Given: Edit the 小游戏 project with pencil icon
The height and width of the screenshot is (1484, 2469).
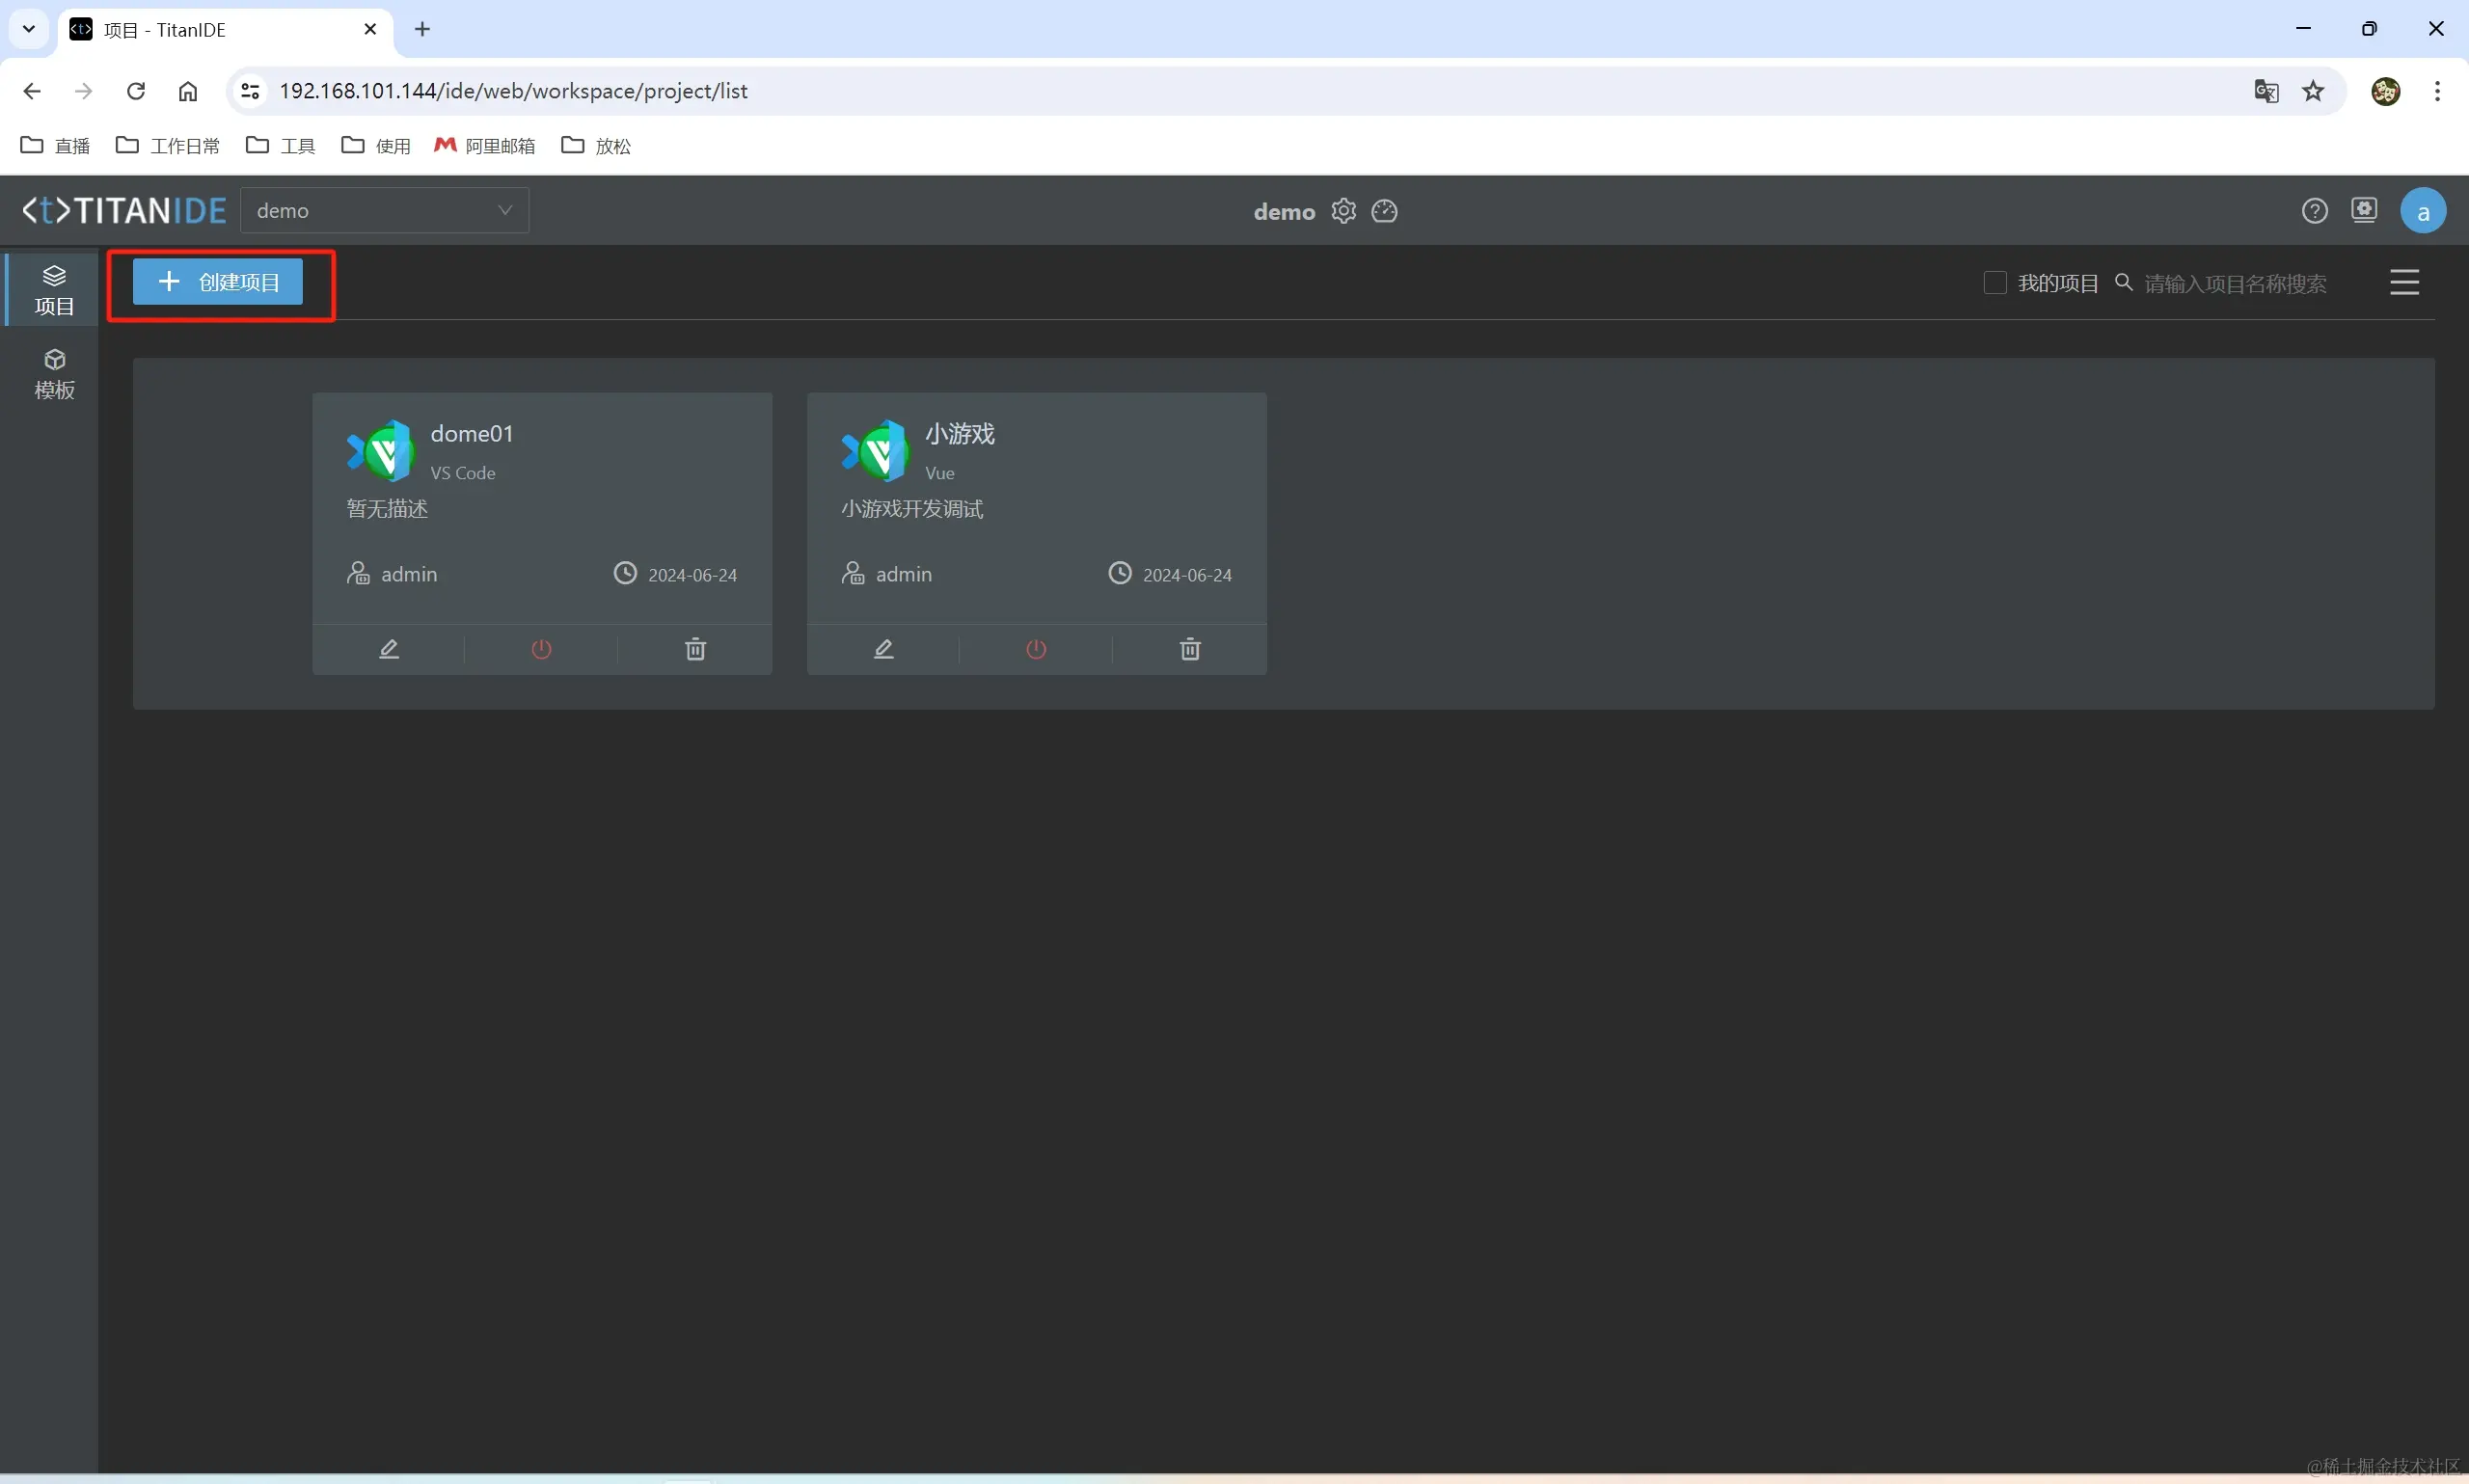Looking at the screenshot, I should point(883,649).
